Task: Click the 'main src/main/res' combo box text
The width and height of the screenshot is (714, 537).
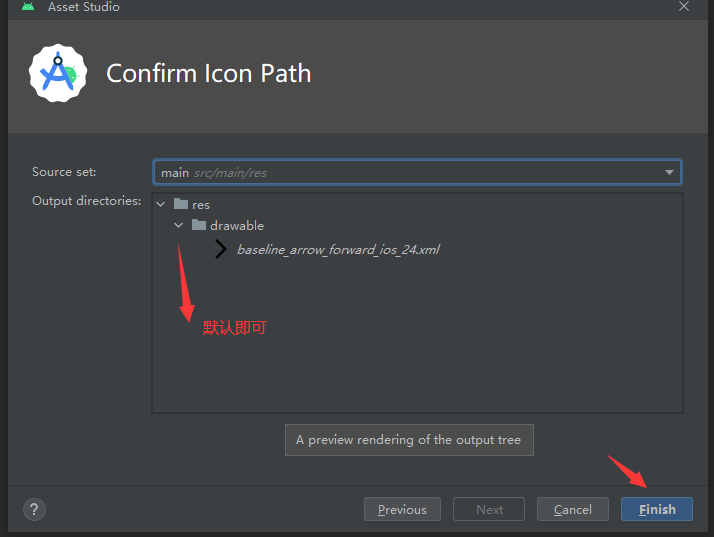Action: tap(214, 173)
